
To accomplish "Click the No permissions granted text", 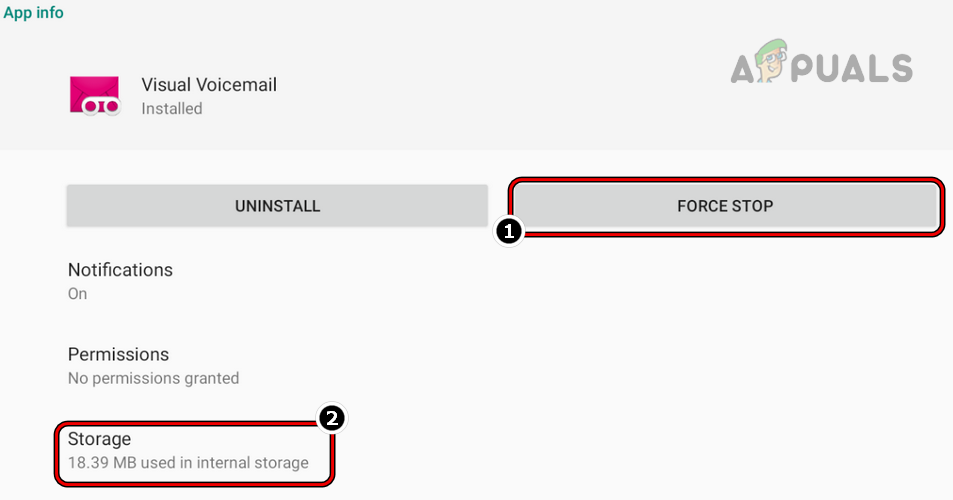I will click(153, 378).
